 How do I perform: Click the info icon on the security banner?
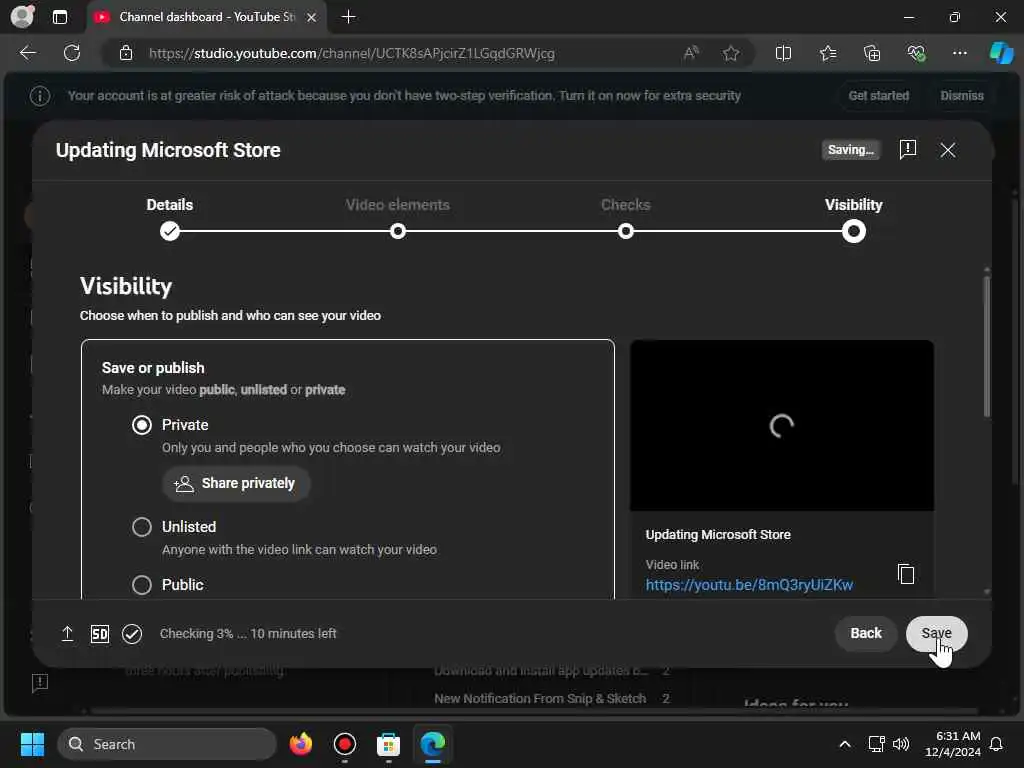(40, 96)
